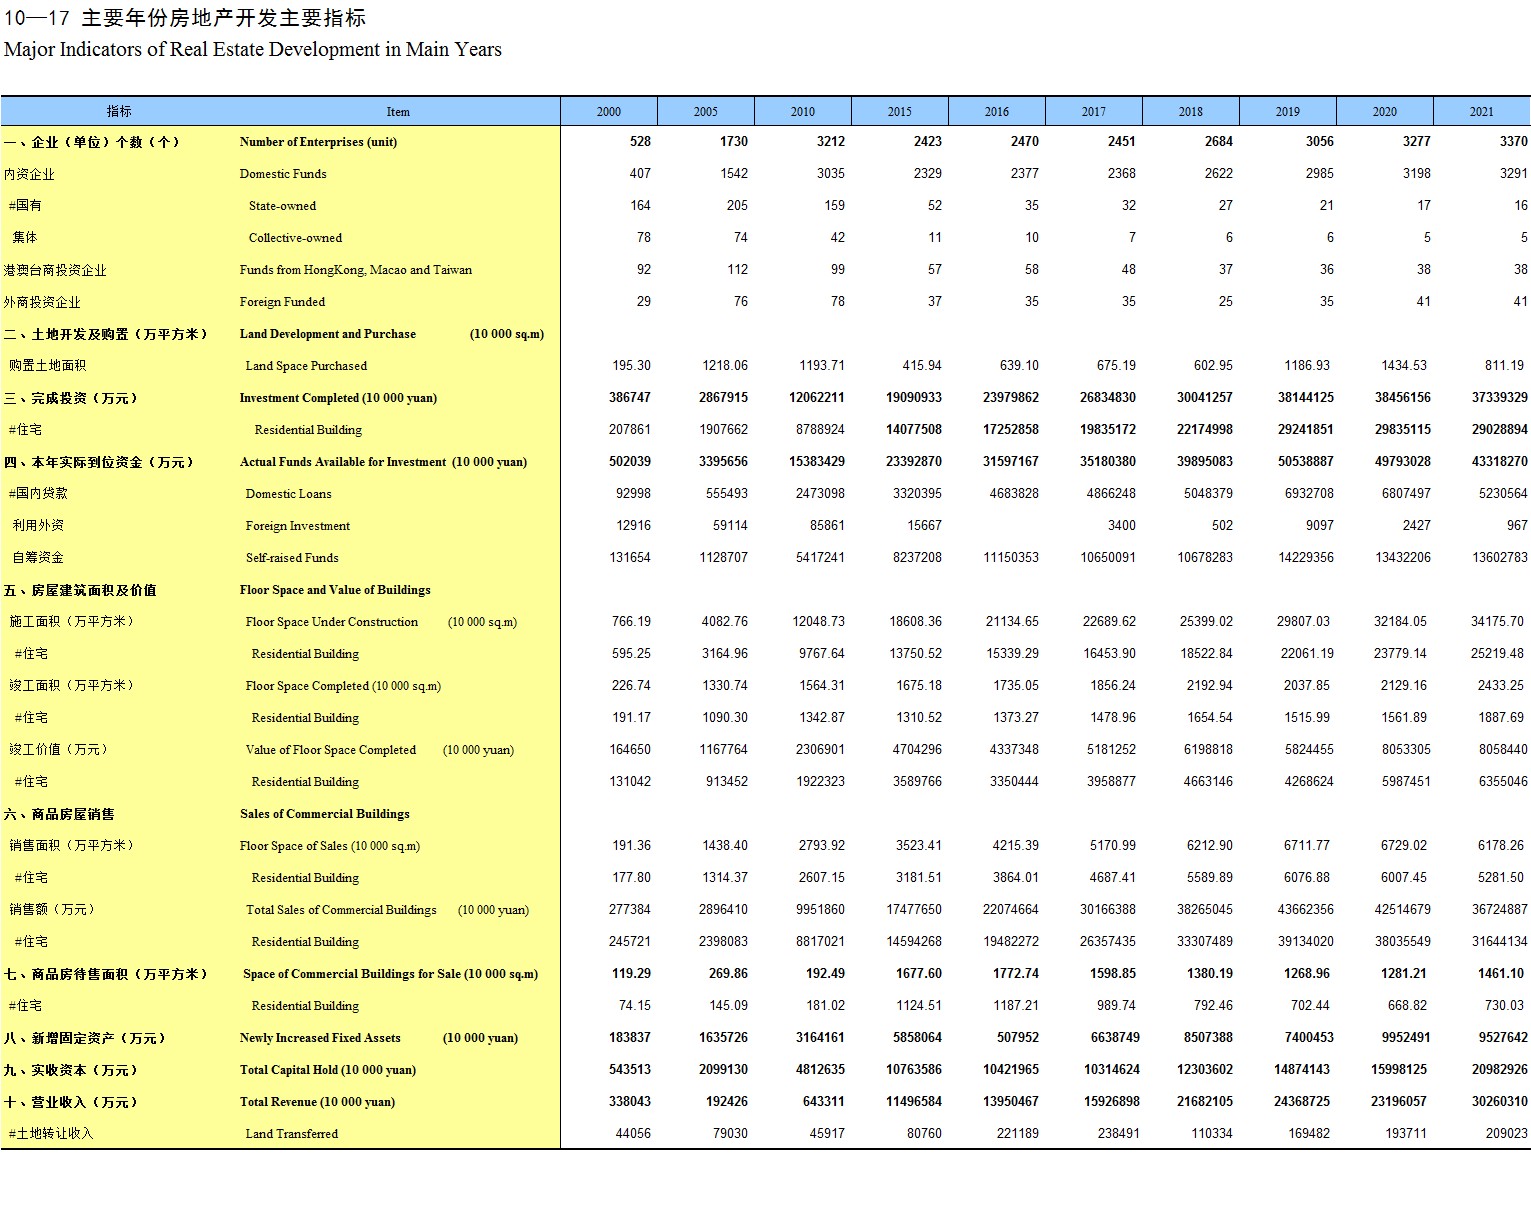Select the 'Land Development and Purchase' heading
The height and width of the screenshot is (1214, 1531).
coord(328,334)
